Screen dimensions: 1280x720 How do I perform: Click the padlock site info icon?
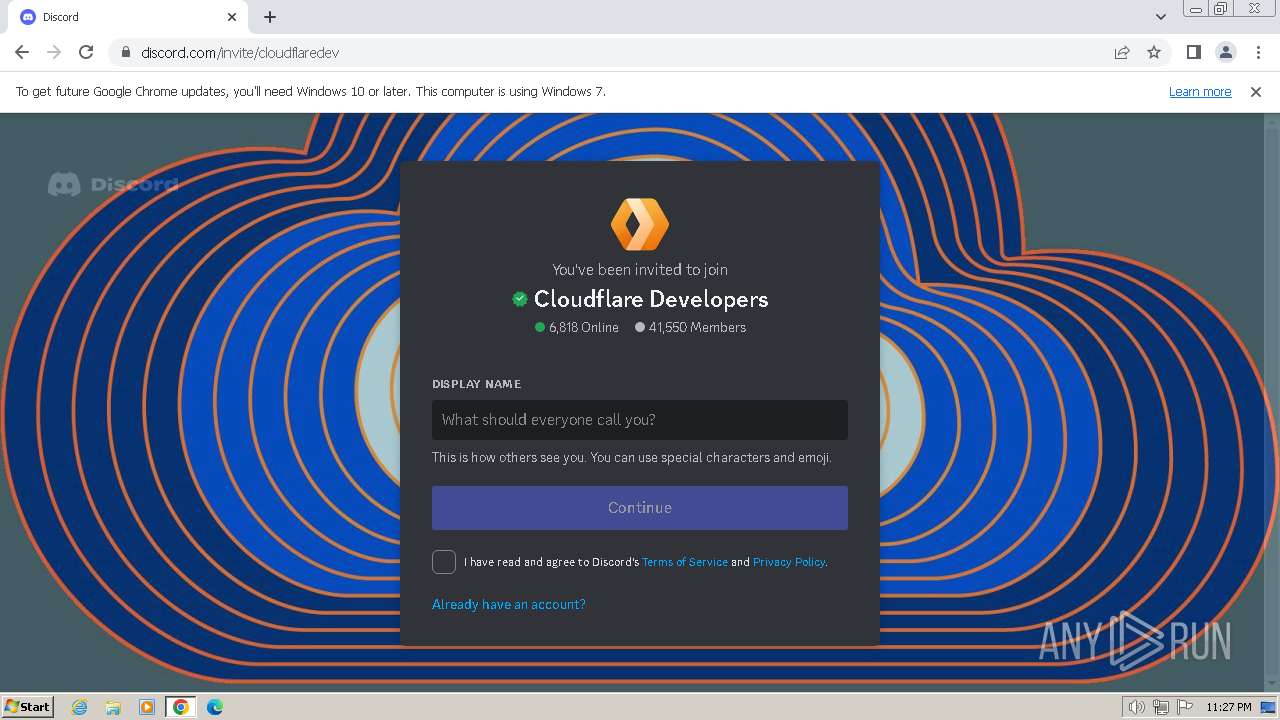(125, 52)
